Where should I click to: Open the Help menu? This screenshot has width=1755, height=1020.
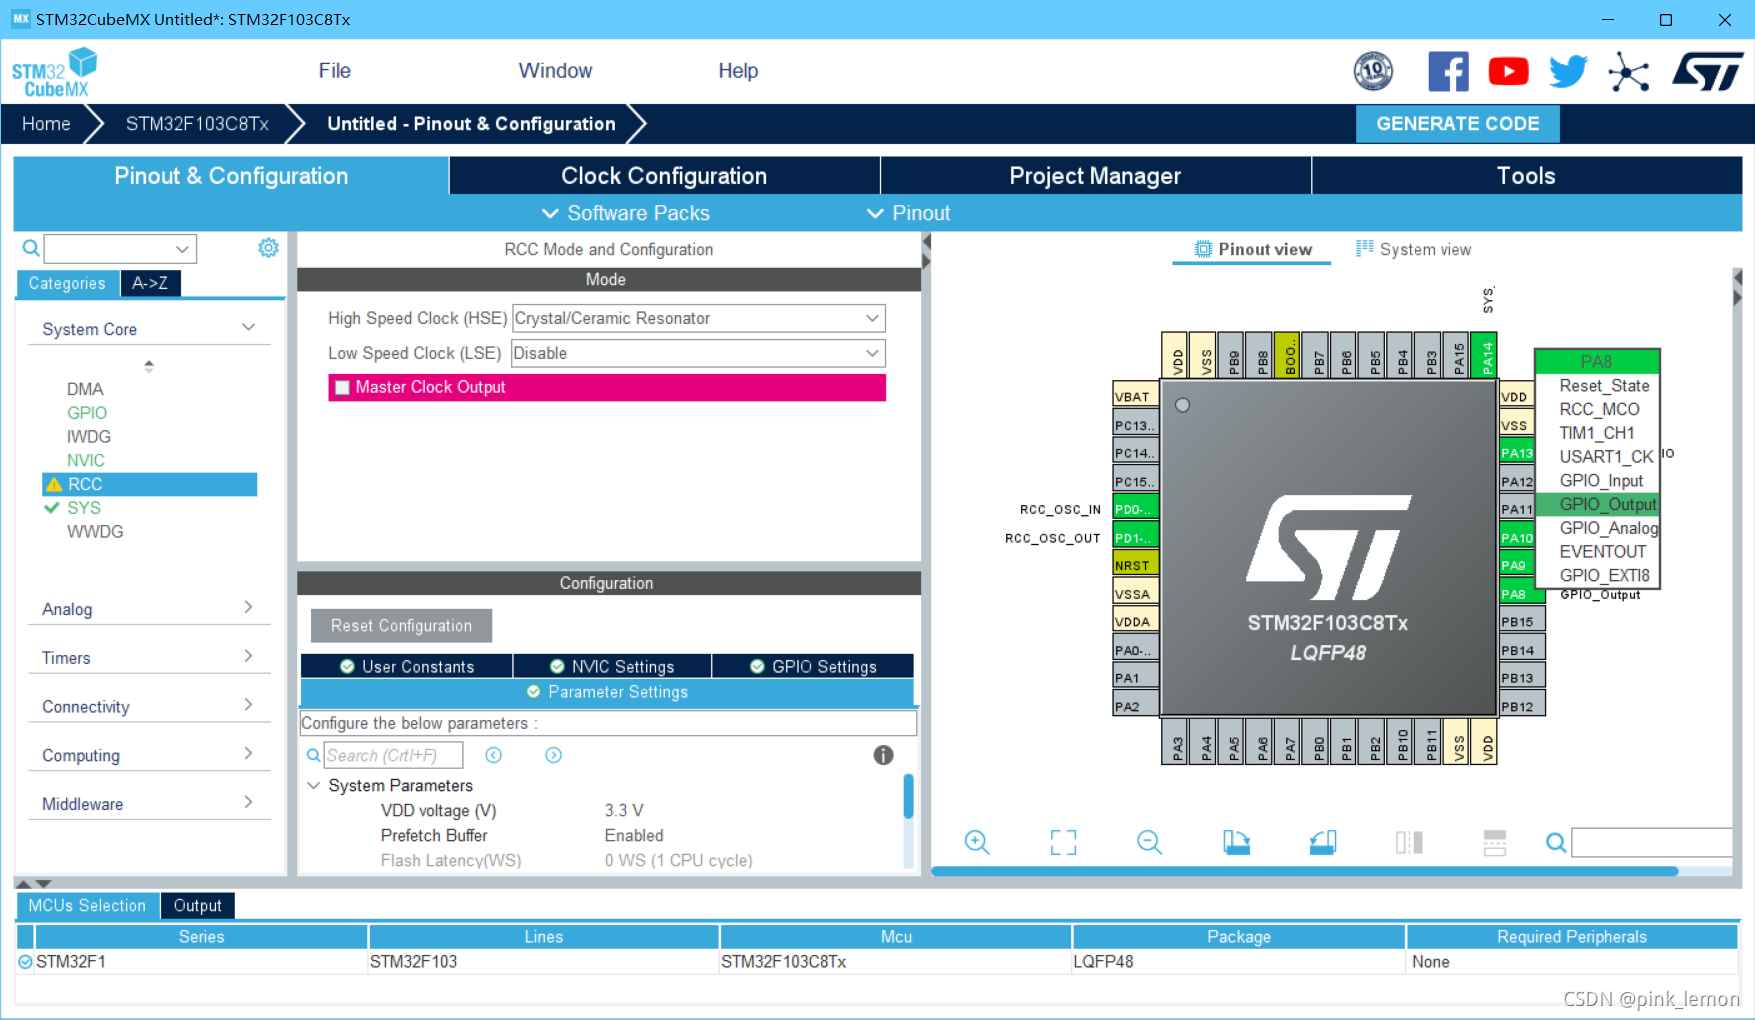click(x=738, y=71)
